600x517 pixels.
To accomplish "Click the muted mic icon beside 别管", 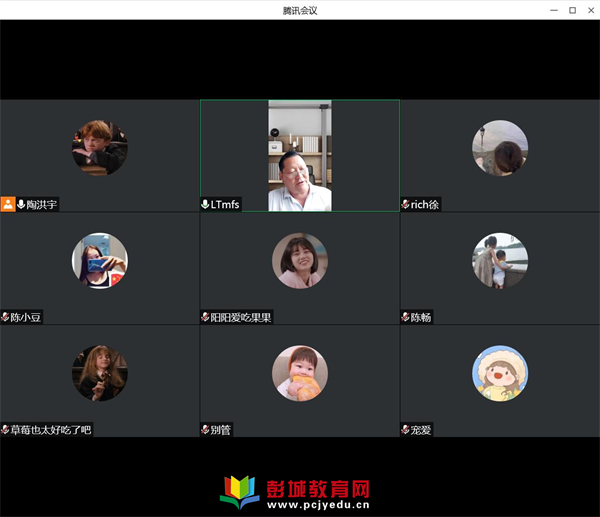I will click(205, 429).
